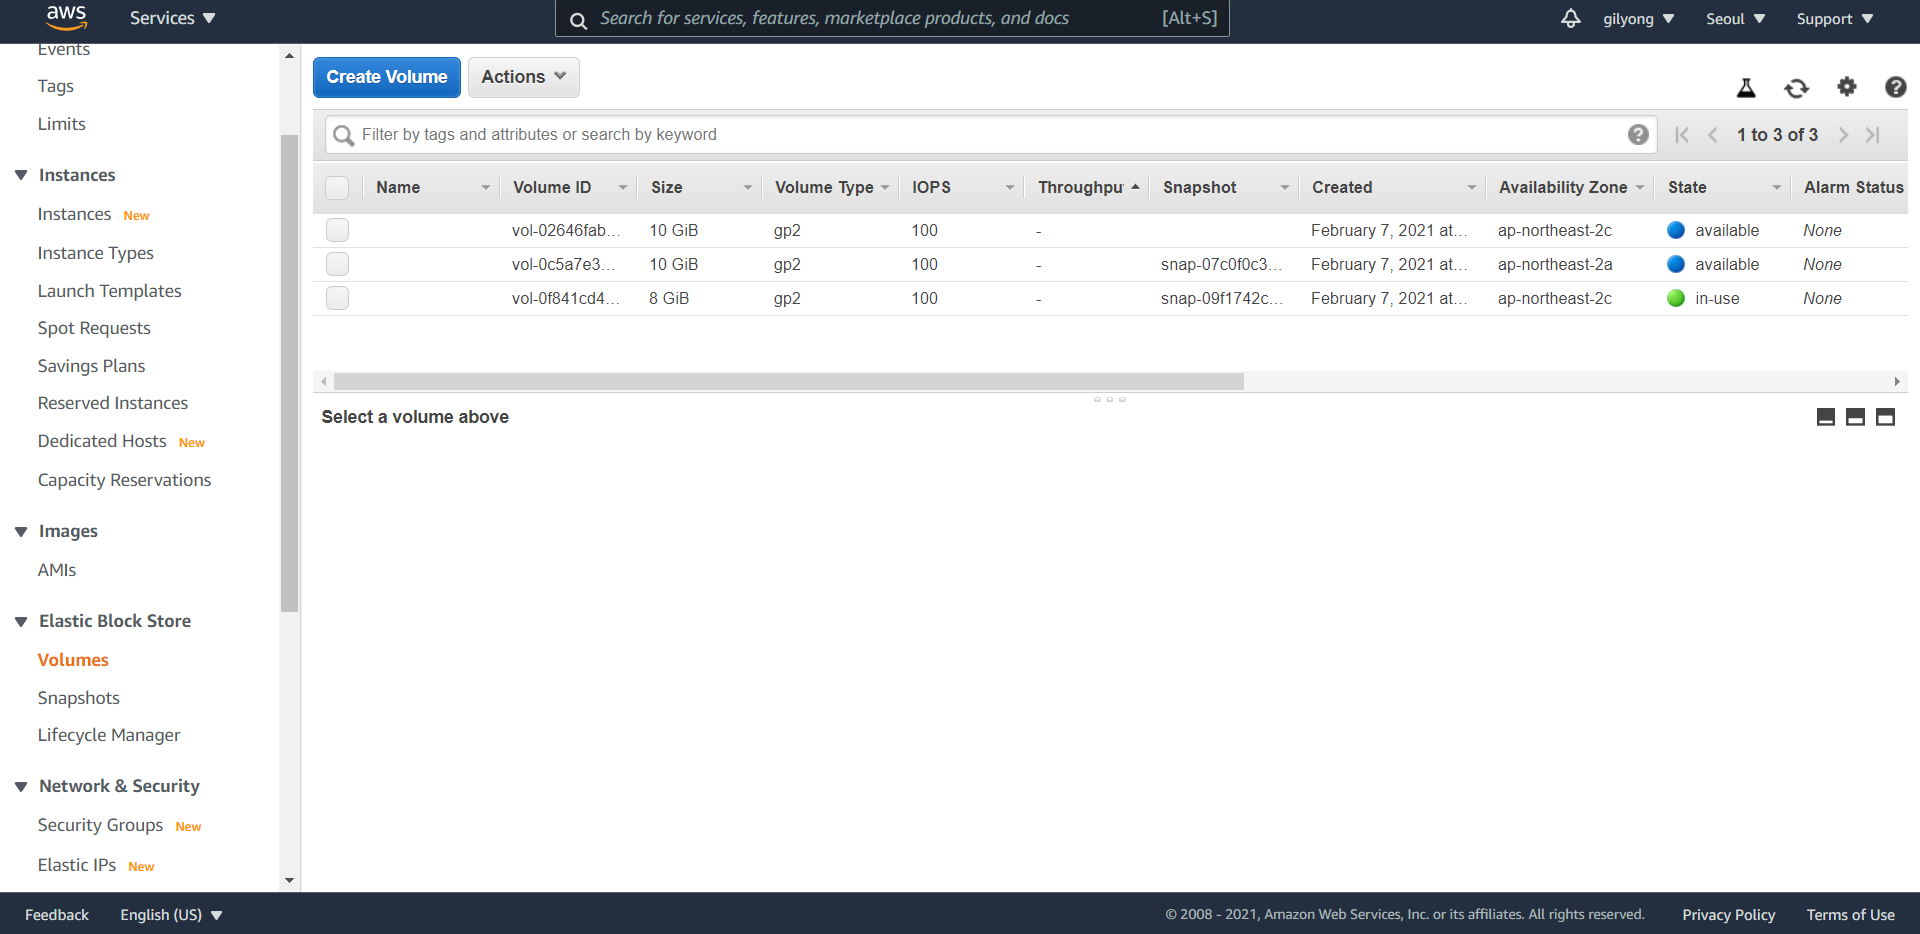1920x934 pixels.
Task: Open the Terms of Use link
Action: tap(1850, 915)
